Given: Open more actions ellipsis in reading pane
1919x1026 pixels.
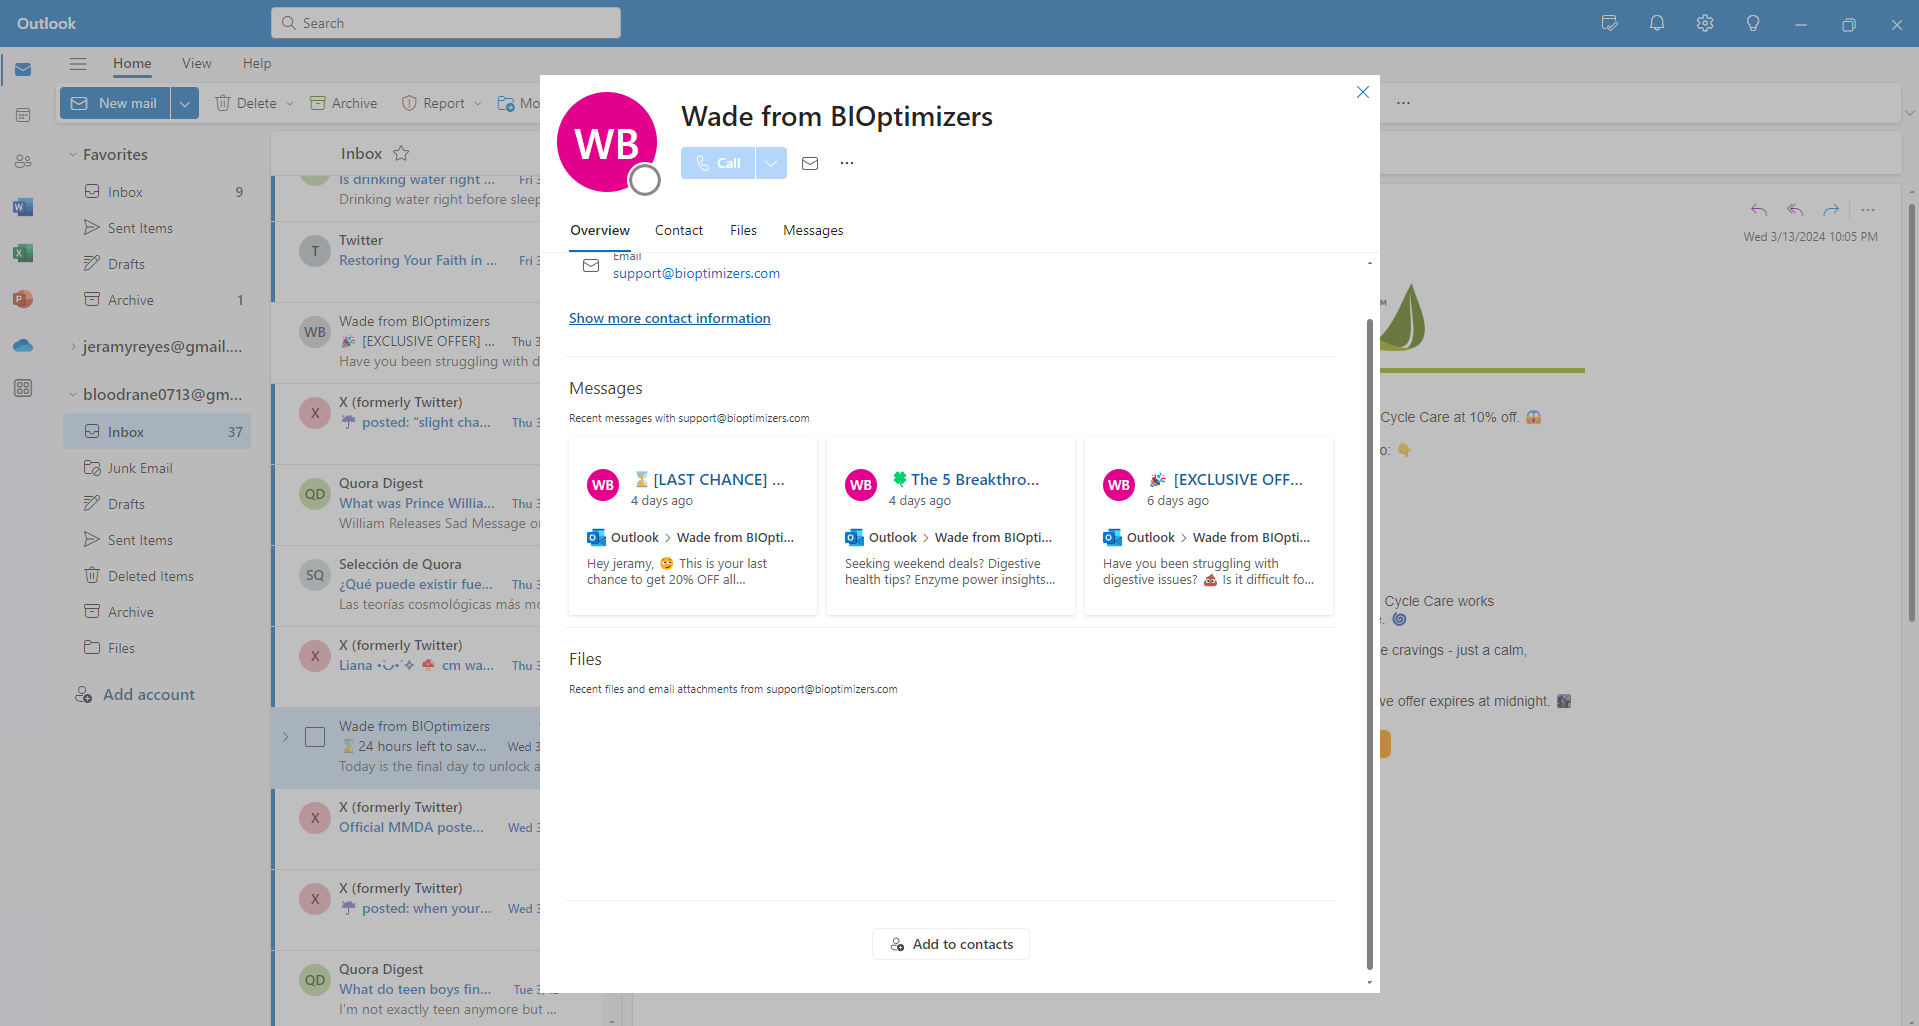Looking at the screenshot, I should tap(1868, 210).
